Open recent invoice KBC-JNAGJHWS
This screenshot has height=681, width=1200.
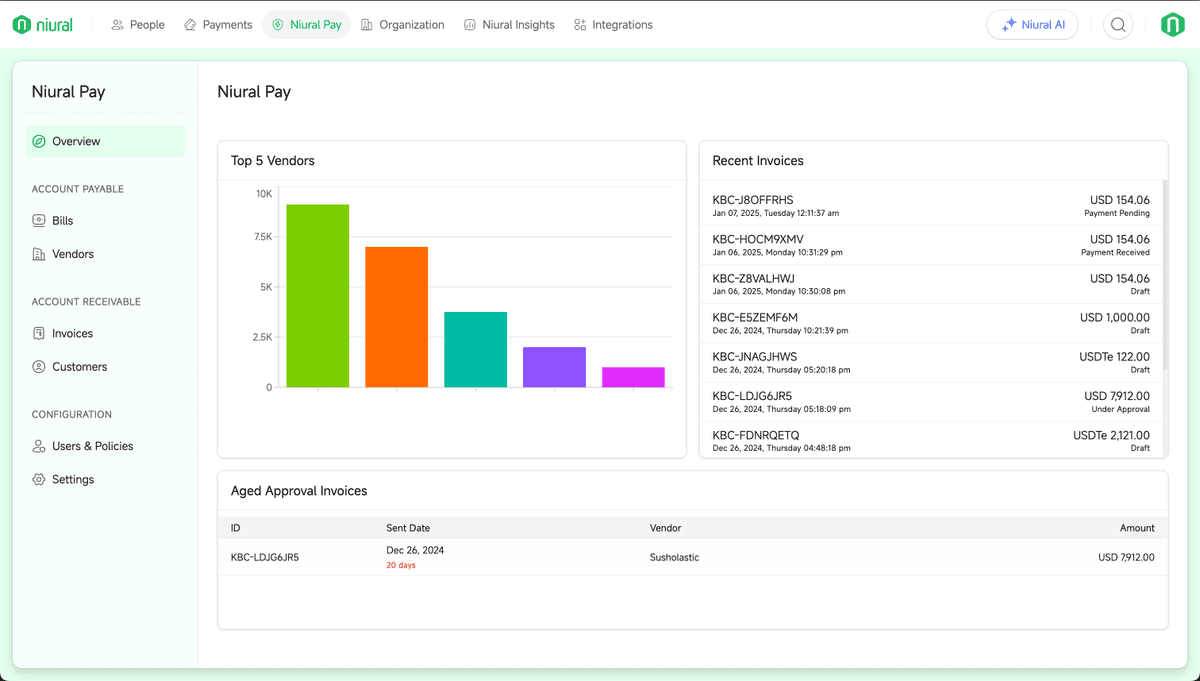[x=931, y=362]
